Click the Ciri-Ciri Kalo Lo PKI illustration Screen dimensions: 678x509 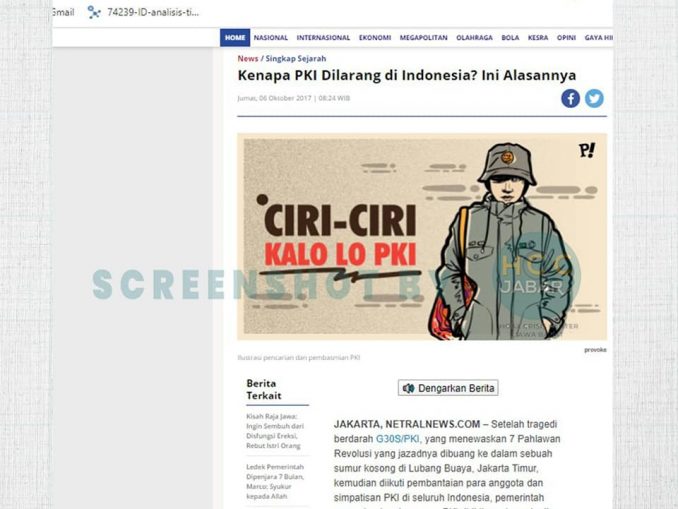[x=422, y=237]
